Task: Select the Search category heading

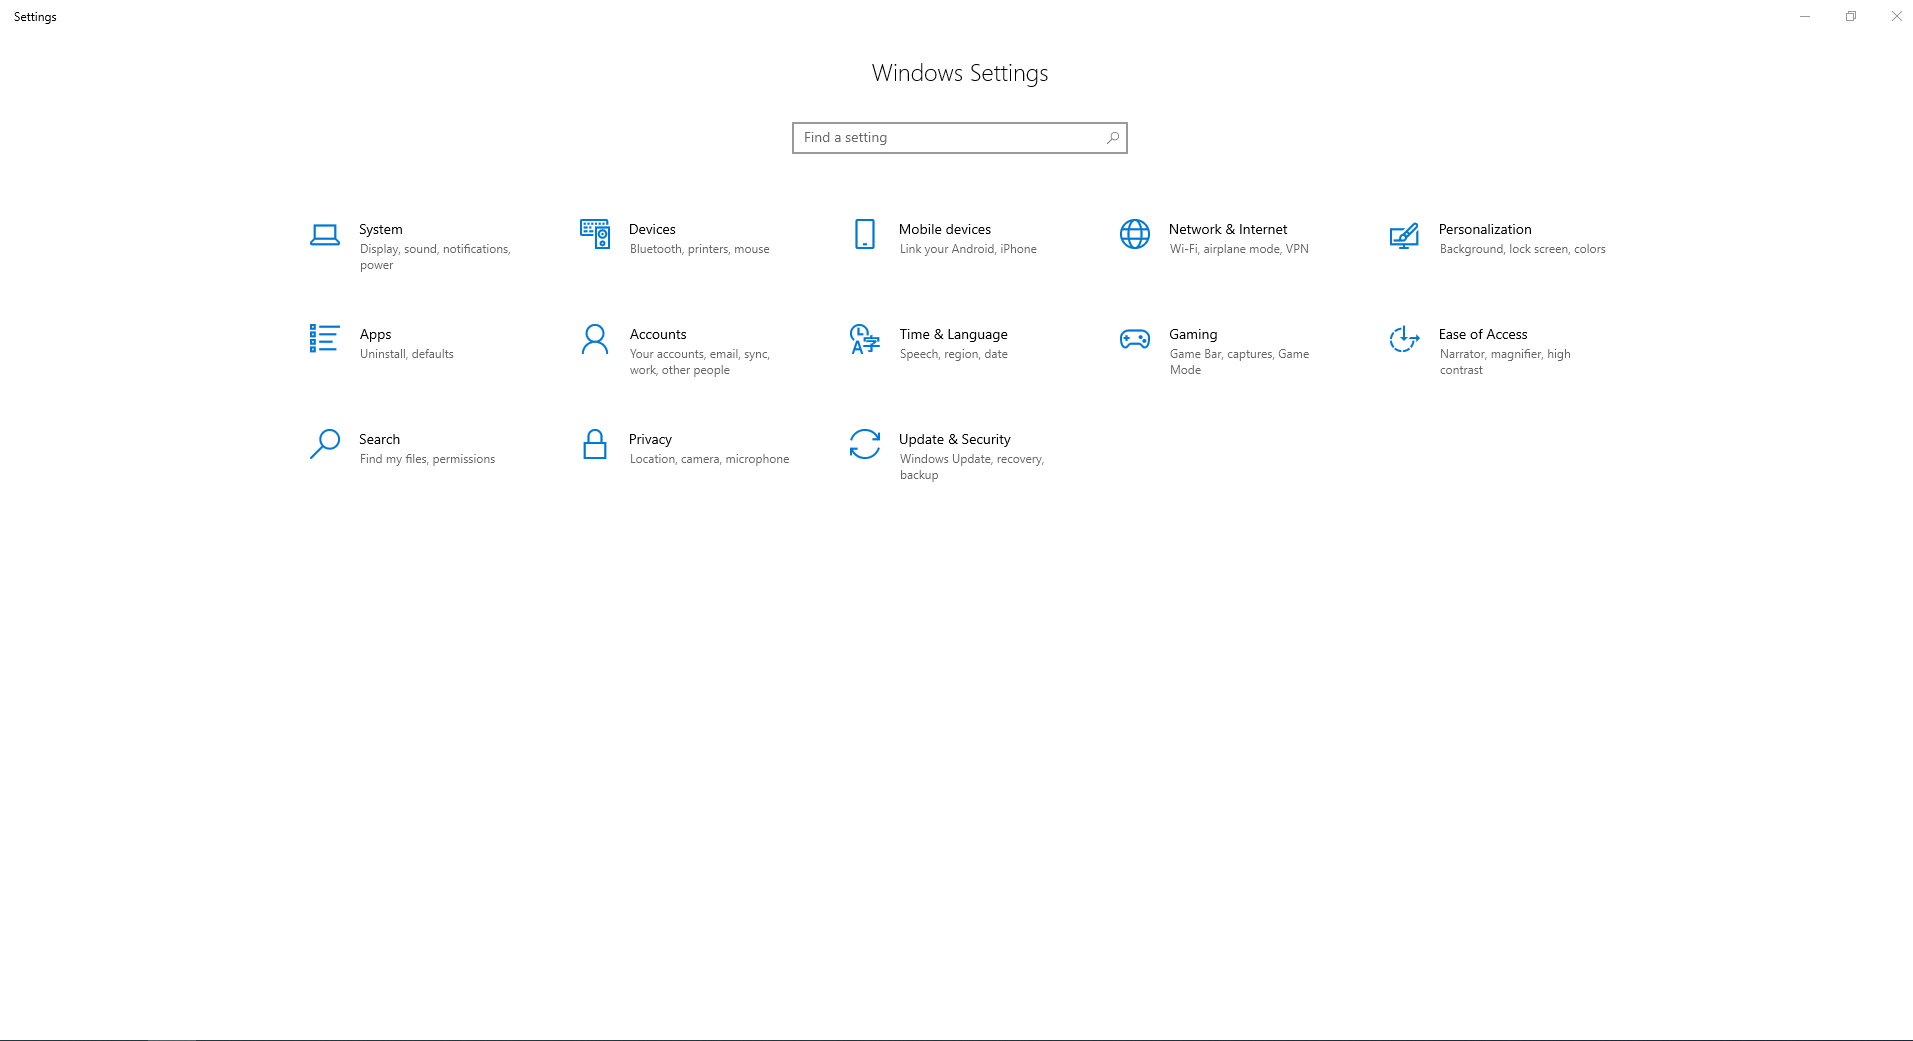Action: pyautogui.click(x=379, y=439)
